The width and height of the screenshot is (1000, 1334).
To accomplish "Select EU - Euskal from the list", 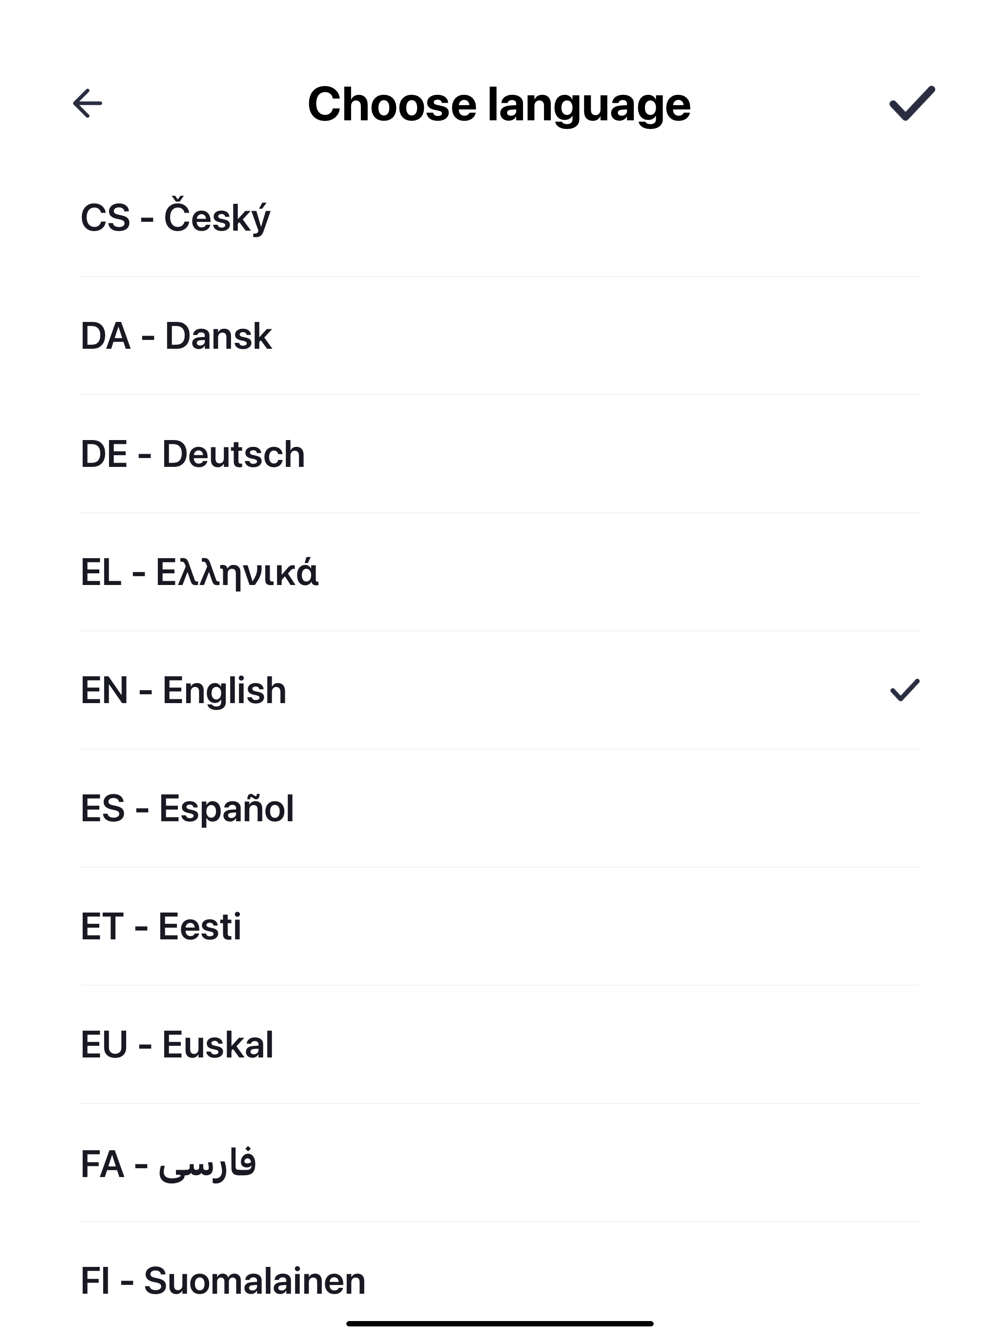I will pos(500,1044).
